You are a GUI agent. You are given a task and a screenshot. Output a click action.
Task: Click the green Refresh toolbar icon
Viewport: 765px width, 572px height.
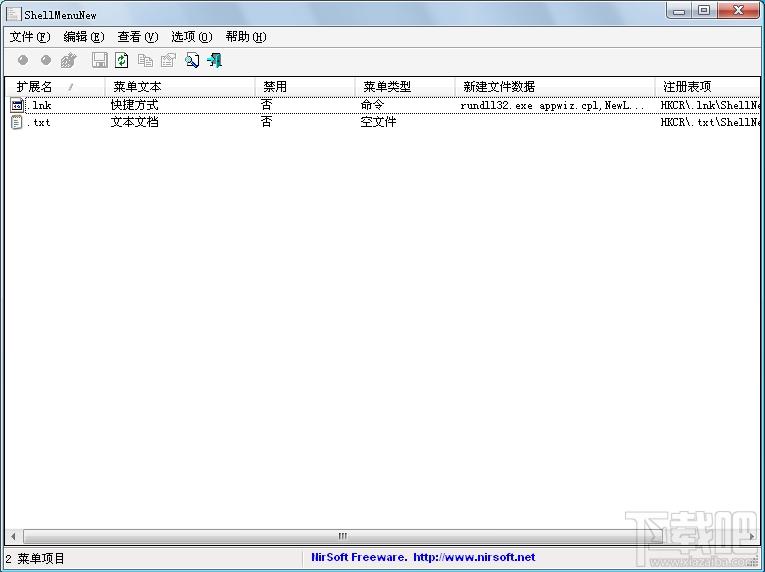[122, 61]
